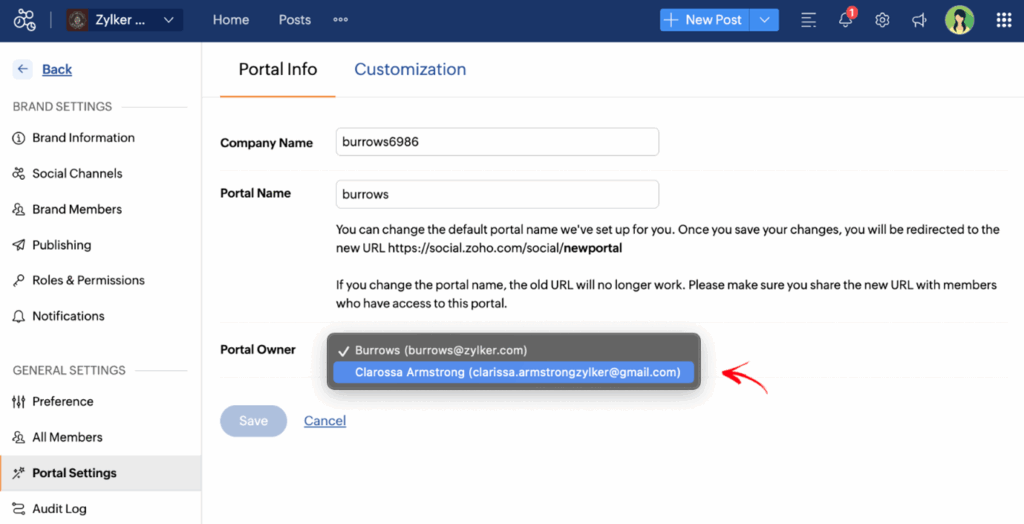Open the notifications bell icon
Screen dimensions: 1024x524
click(x=845, y=21)
